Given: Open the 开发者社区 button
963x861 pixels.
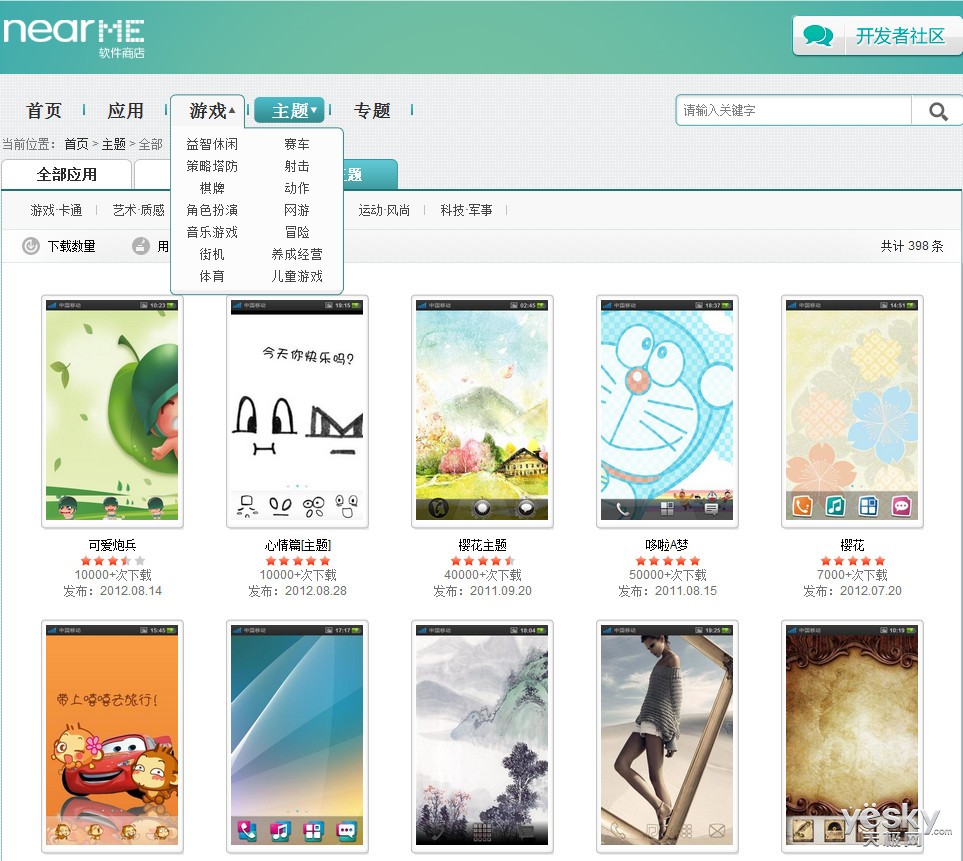Looking at the screenshot, I should pos(878,36).
